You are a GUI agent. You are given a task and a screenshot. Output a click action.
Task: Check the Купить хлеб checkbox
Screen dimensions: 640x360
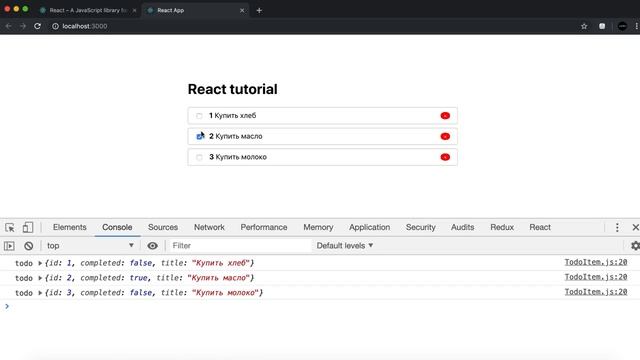click(199, 116)
